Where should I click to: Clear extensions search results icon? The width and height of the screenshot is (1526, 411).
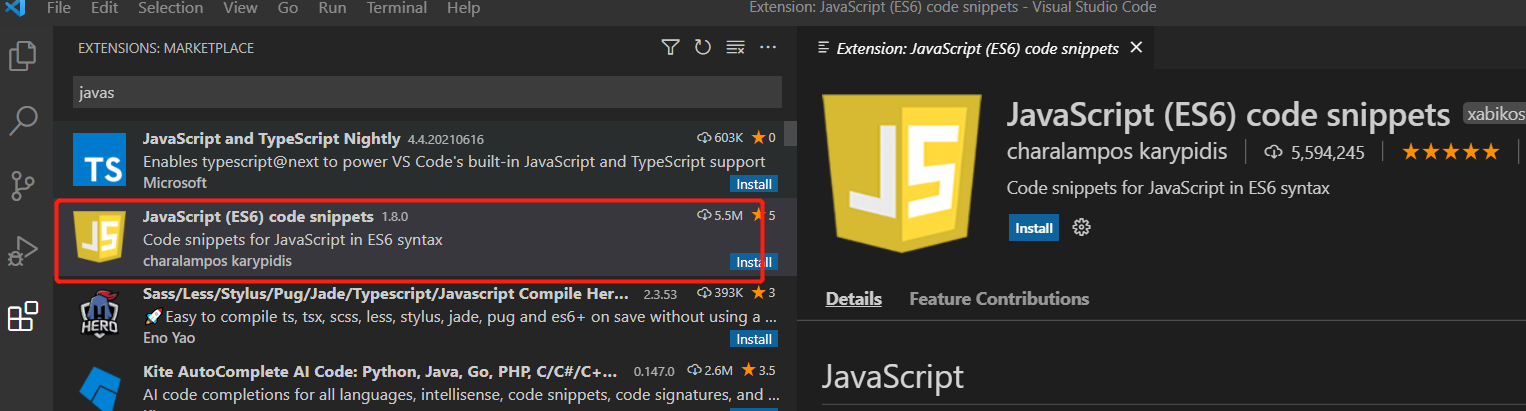point(736,47)
